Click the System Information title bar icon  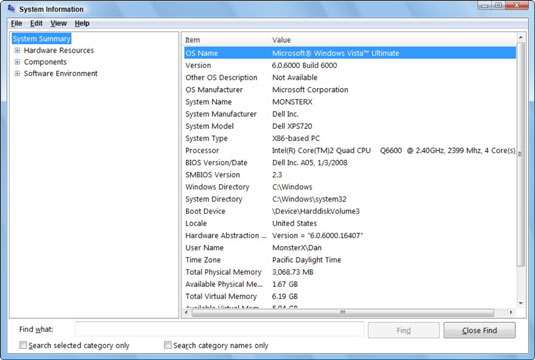pyautogui.click(x=11, y=9)
